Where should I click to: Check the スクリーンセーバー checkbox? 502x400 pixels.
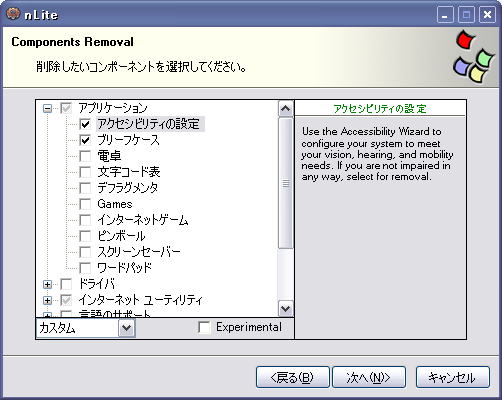(x=85, y=252)
